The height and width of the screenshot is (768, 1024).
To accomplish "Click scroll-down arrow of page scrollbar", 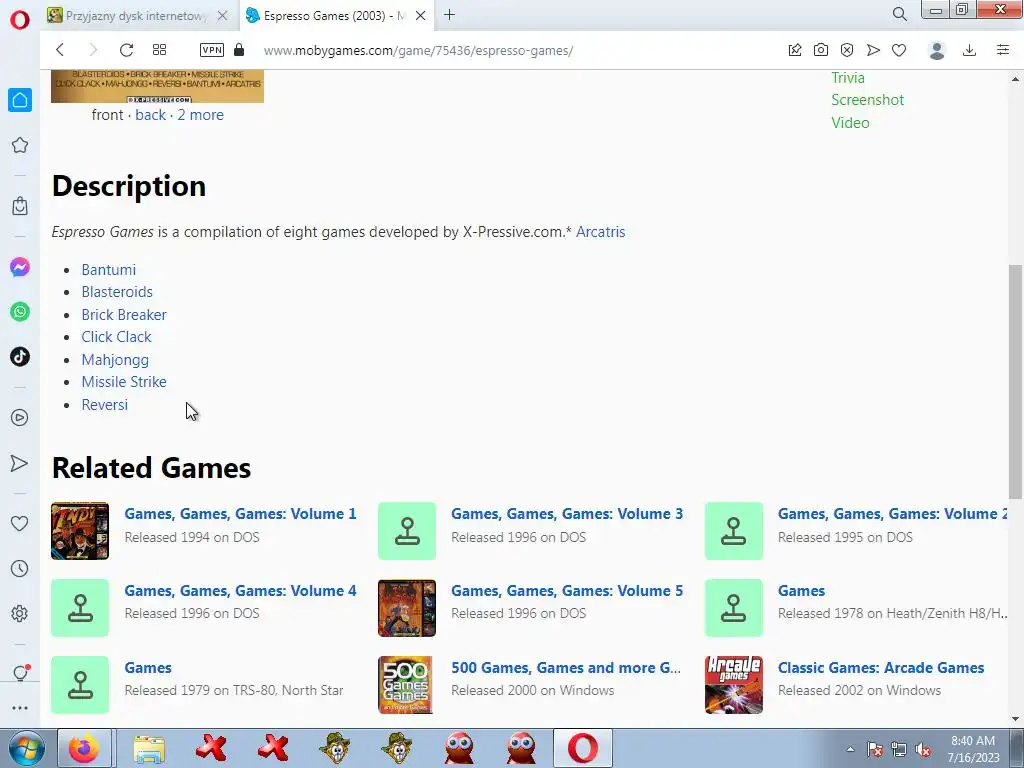I will click(x=1015, y=719).
